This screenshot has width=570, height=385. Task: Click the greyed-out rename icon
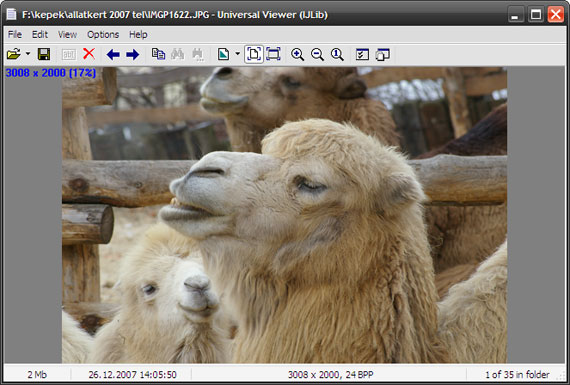(x=69, y=55)
